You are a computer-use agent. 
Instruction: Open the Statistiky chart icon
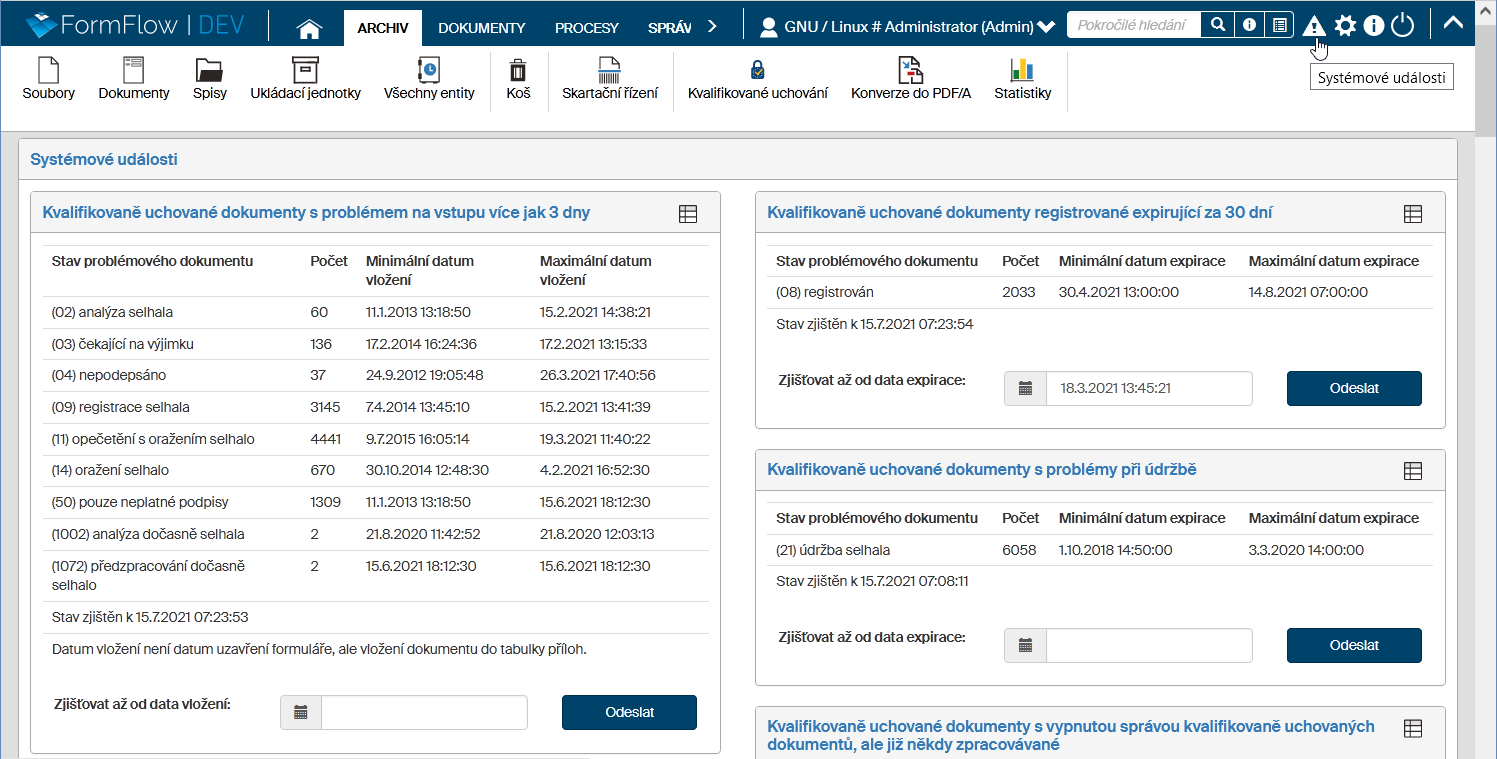click(1022, 79)
